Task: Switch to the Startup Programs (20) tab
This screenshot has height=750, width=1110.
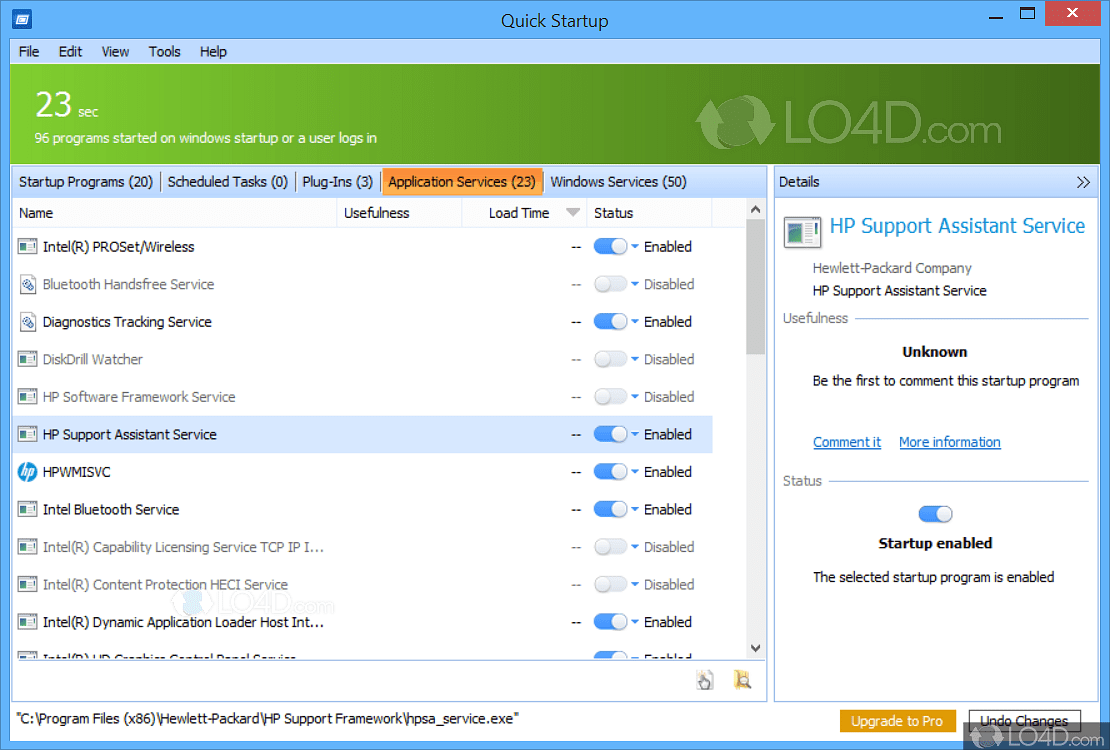Action: click(x=86, y=182)
